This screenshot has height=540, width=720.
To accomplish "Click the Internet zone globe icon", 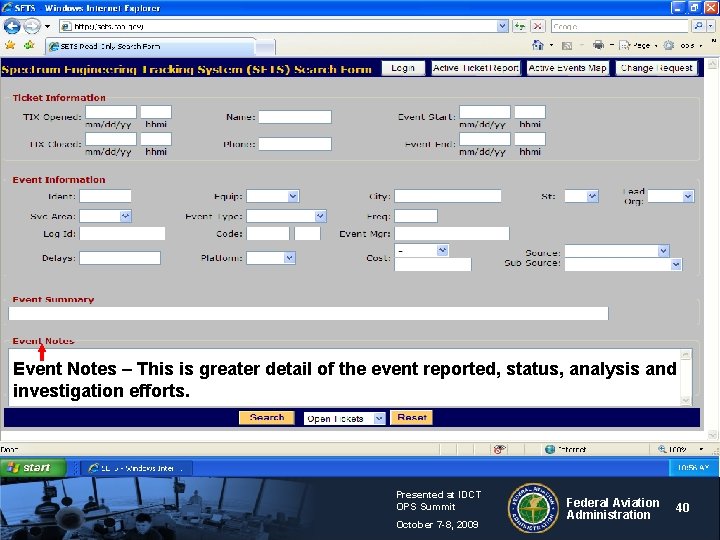I will click(550, 449).
